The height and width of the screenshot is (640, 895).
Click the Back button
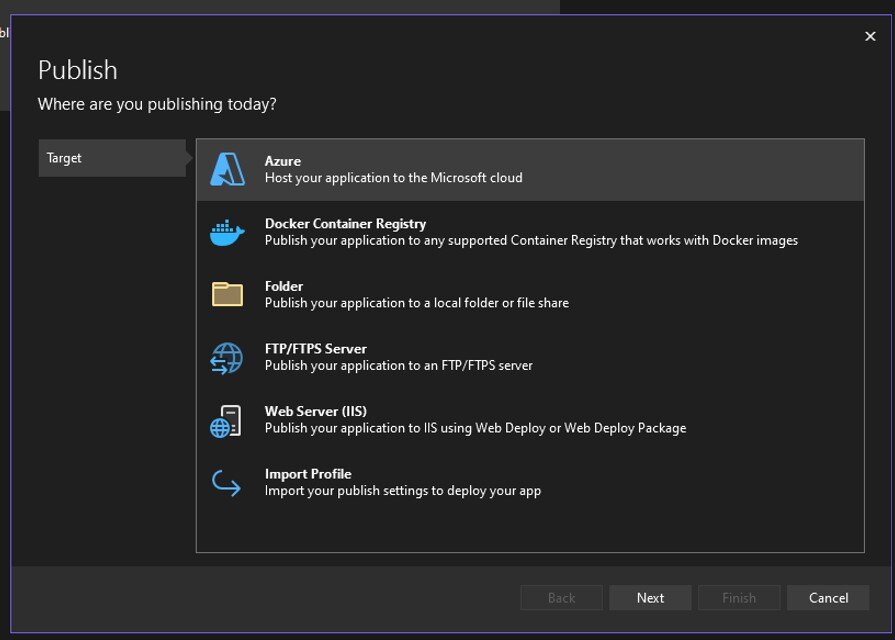tap(561, 597)
